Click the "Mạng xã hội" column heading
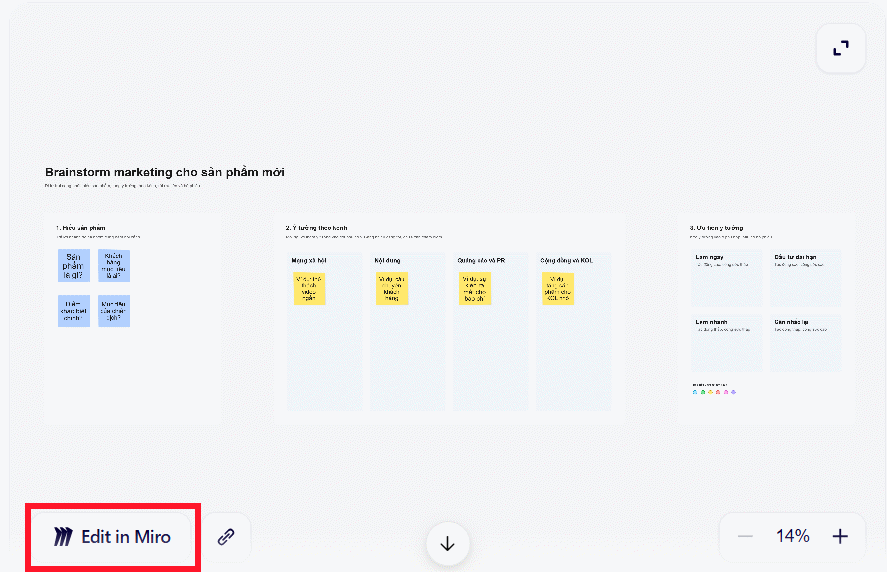The height and width of the screenshot is (572, 887). [309, 260]
